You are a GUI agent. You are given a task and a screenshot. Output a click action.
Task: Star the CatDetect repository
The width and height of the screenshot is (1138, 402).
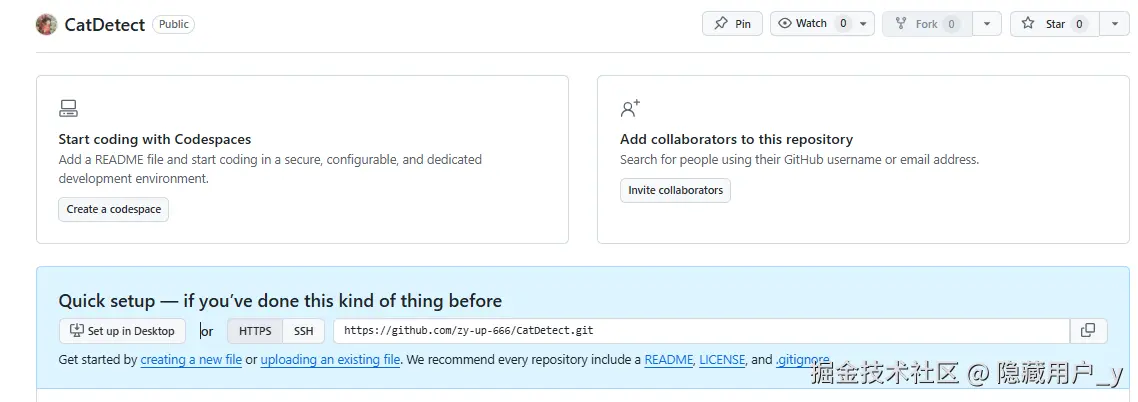tap(1054, 24)
